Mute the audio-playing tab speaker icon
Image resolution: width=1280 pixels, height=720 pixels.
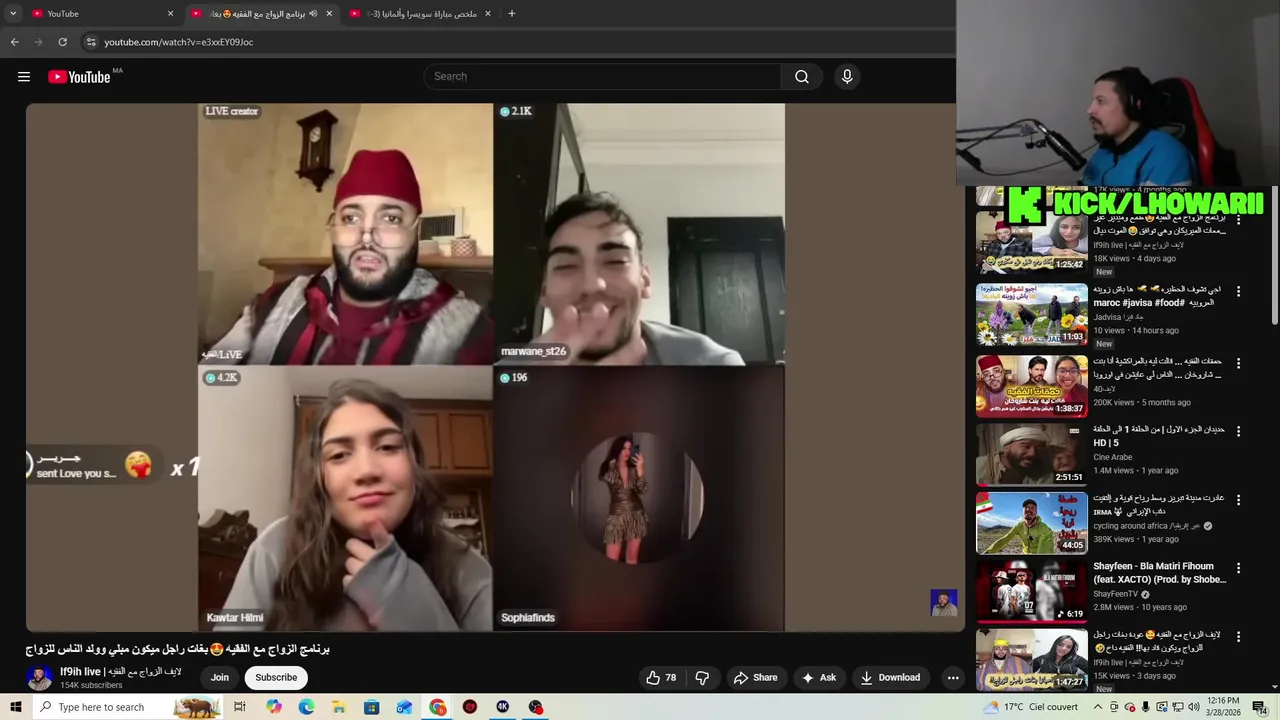pos(313,14)
